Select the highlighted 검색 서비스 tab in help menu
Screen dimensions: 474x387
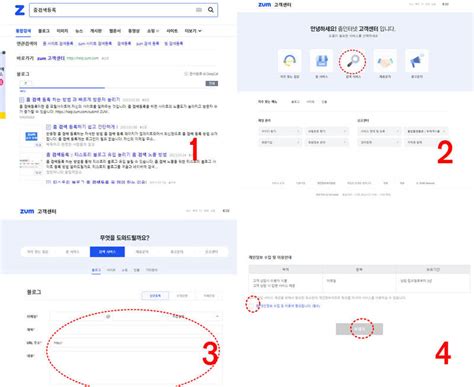tap(107, 252)
